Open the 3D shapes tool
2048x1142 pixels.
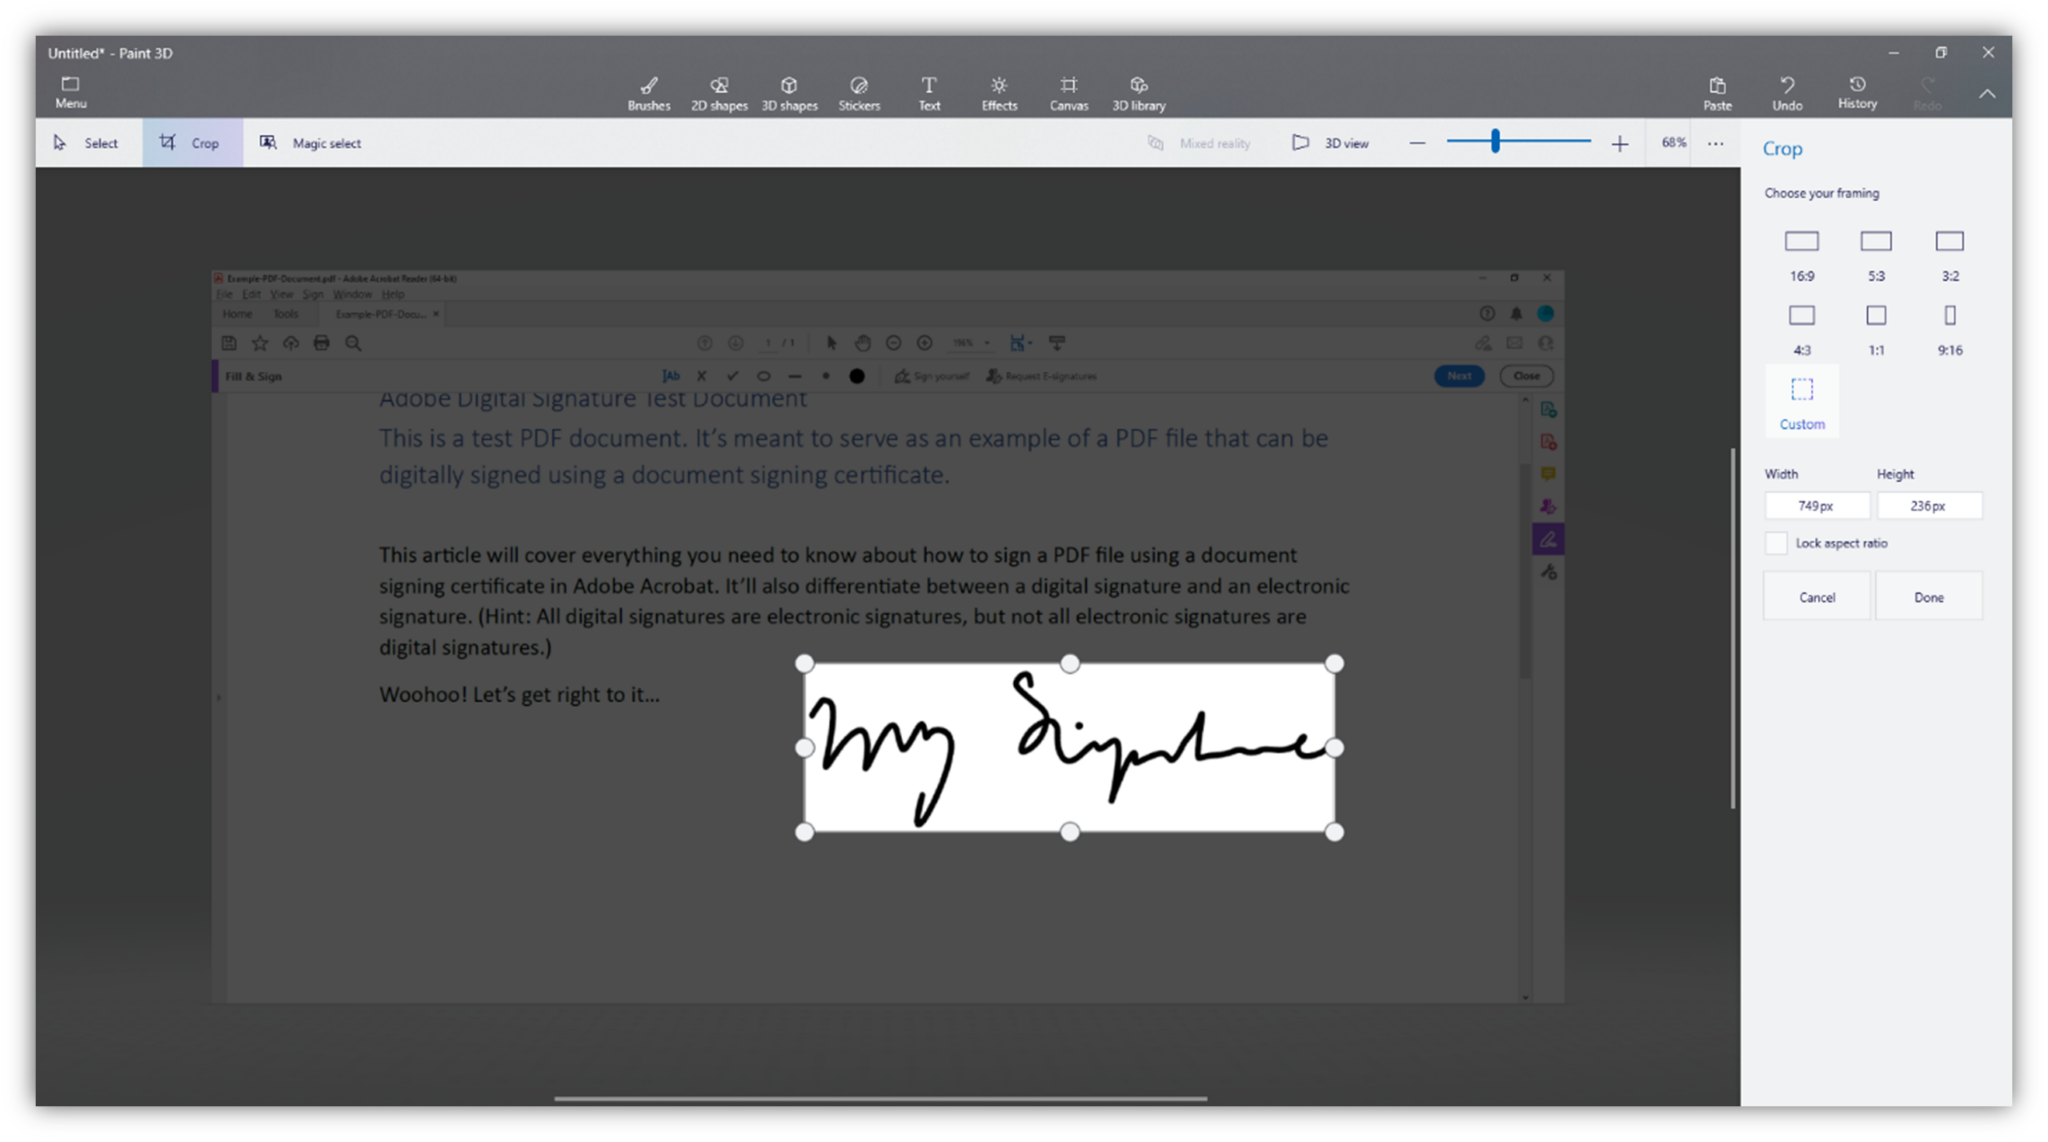tap(789, 92)
